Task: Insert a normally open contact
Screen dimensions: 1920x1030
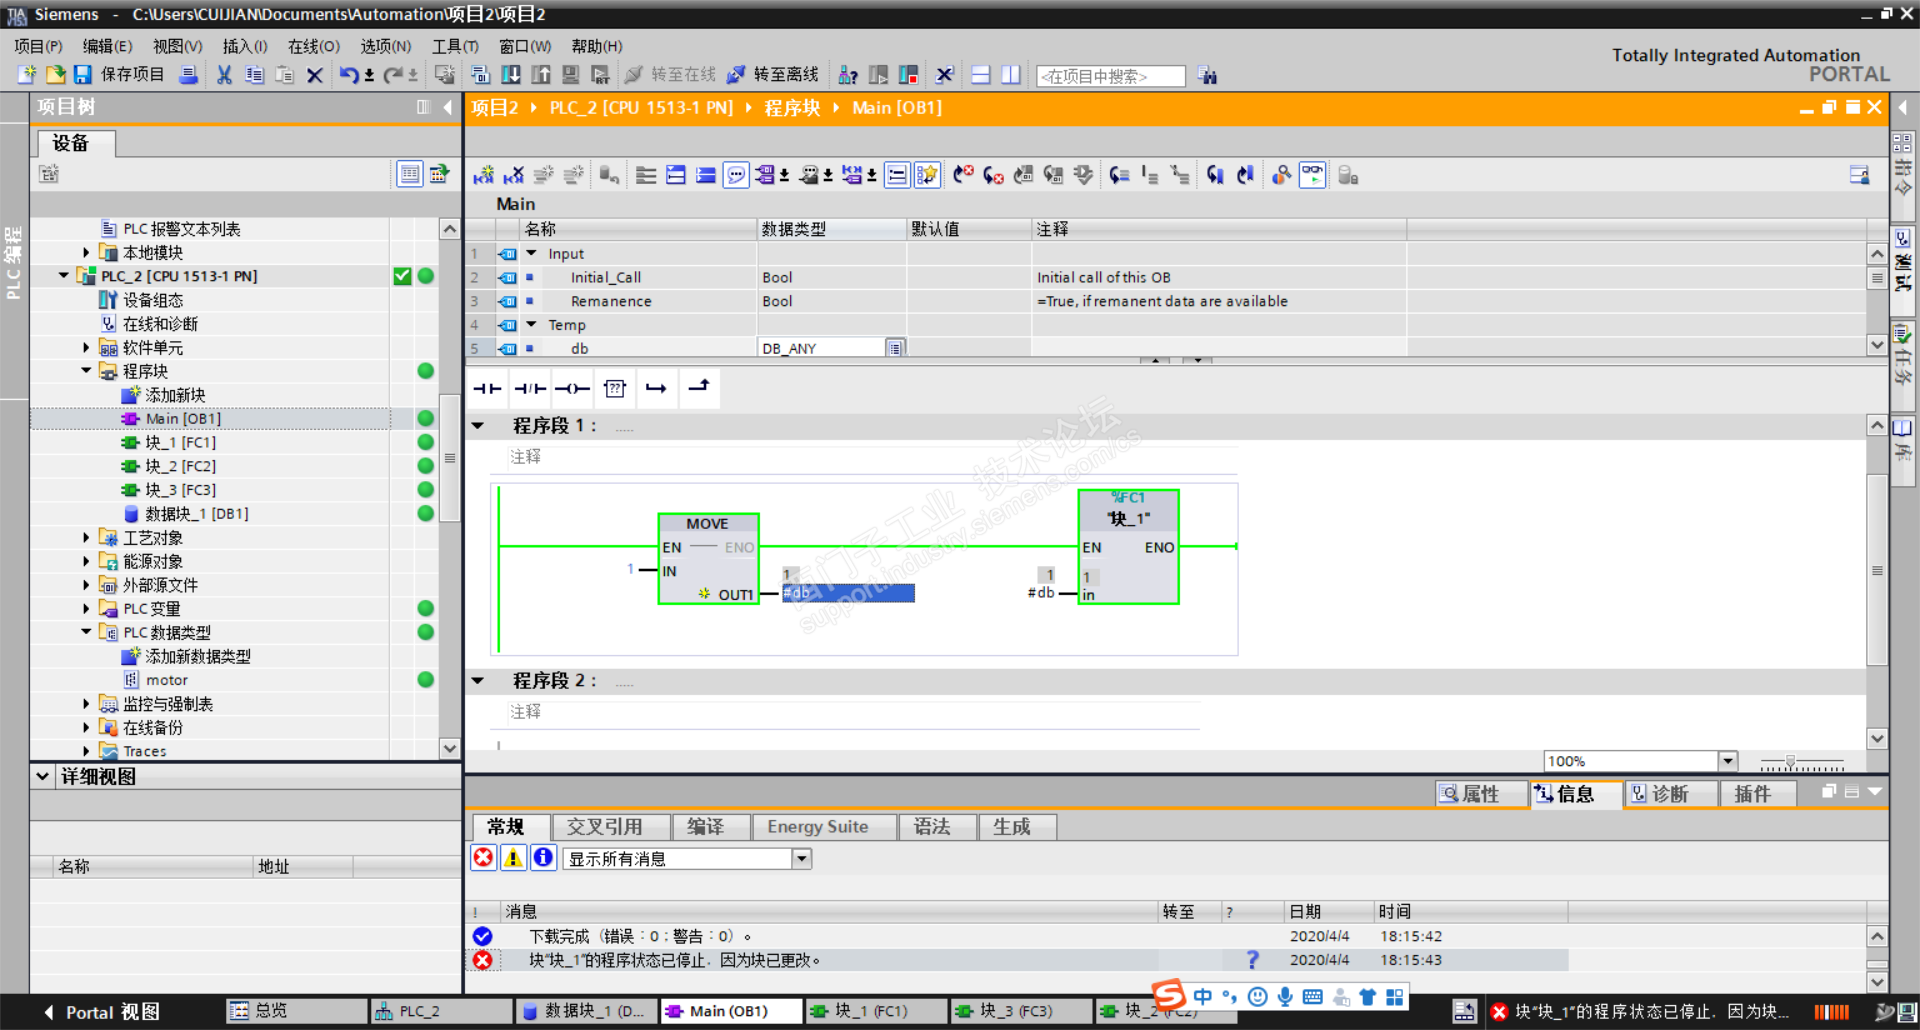Action: (x=488, y=388)
